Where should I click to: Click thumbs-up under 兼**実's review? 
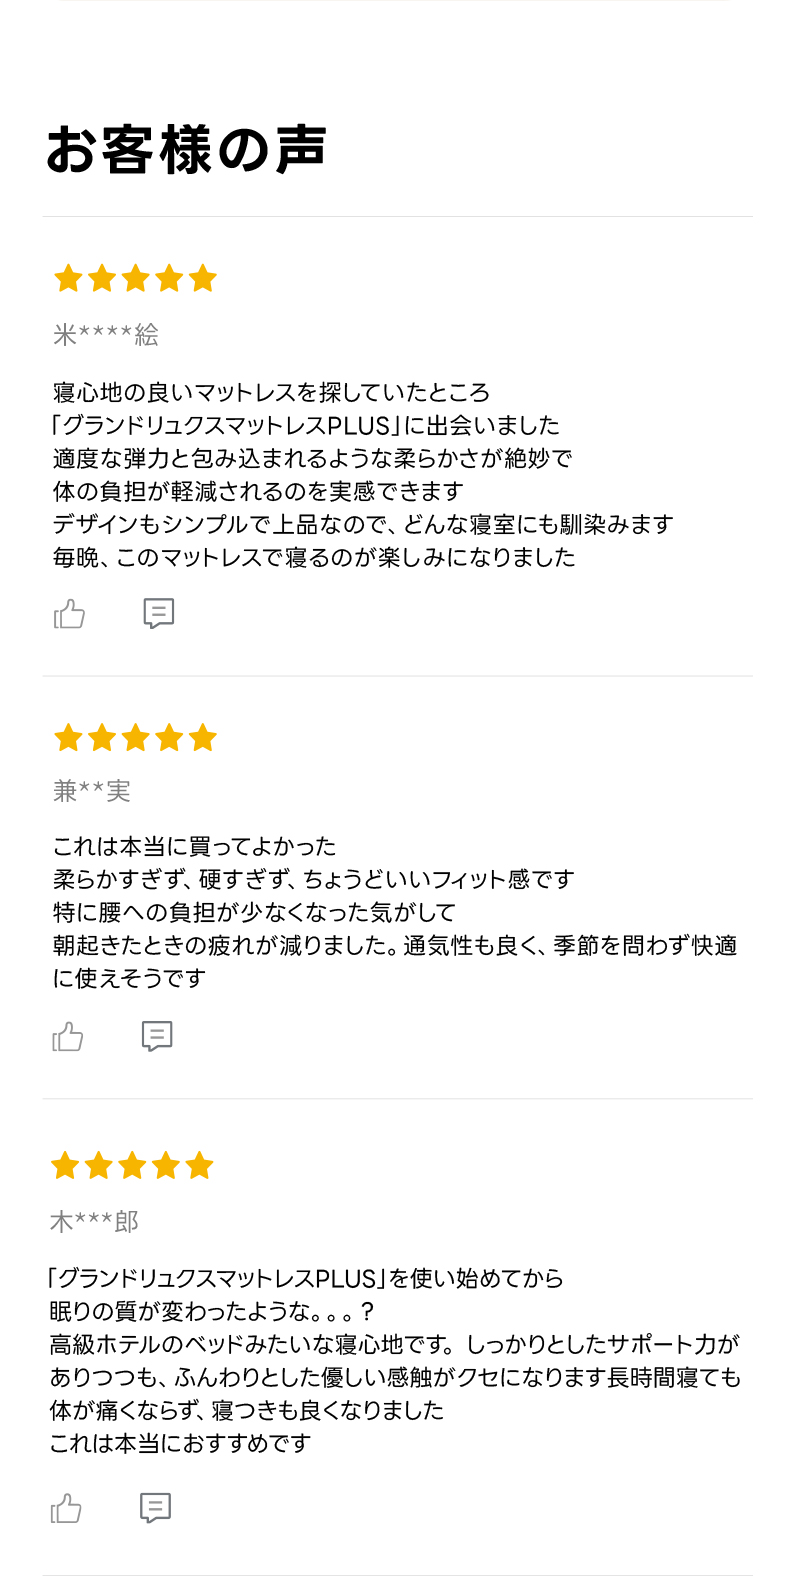point(68,1036)
